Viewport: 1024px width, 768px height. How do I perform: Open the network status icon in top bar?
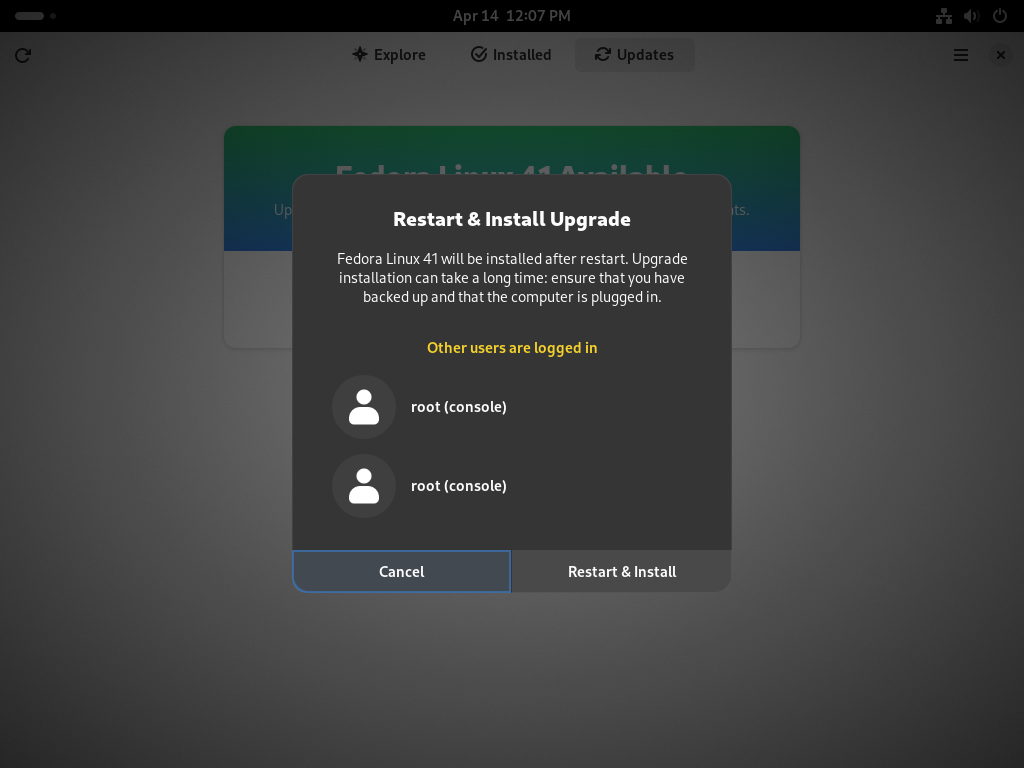(x=944, y=16)
